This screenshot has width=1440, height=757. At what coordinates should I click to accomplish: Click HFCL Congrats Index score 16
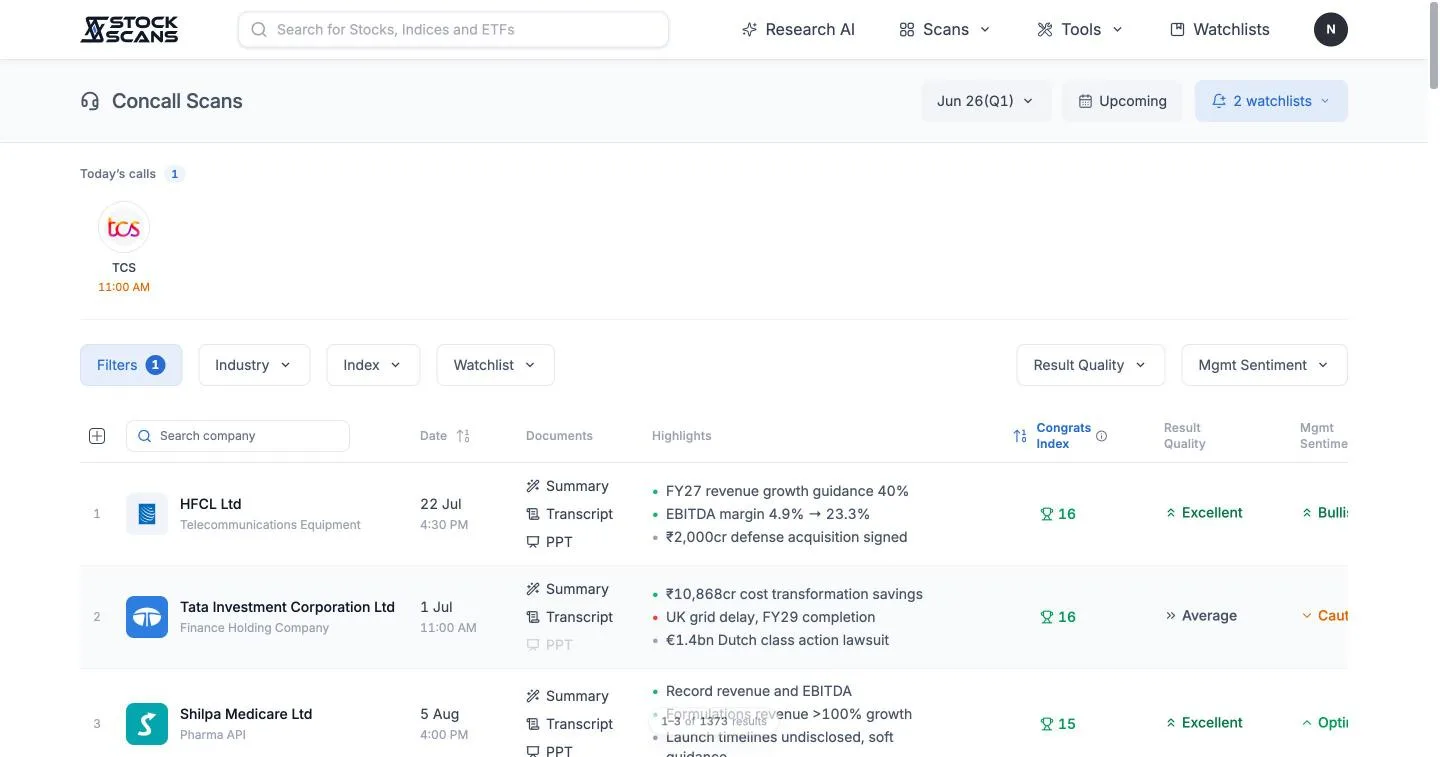pos(1058,514)
